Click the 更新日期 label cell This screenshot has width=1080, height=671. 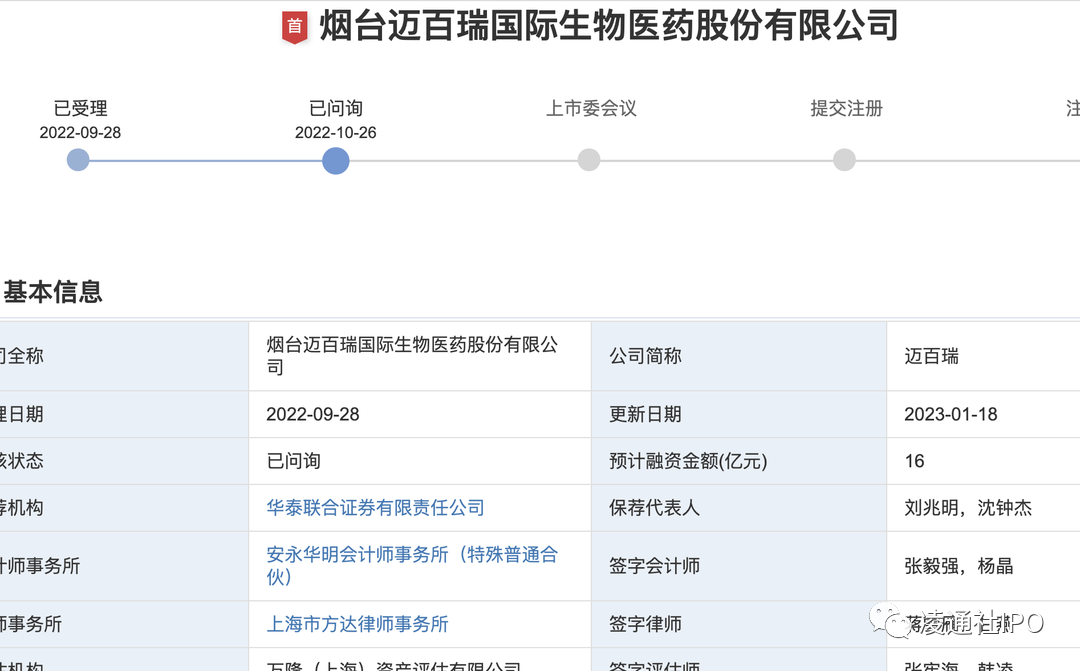point(739,414)
